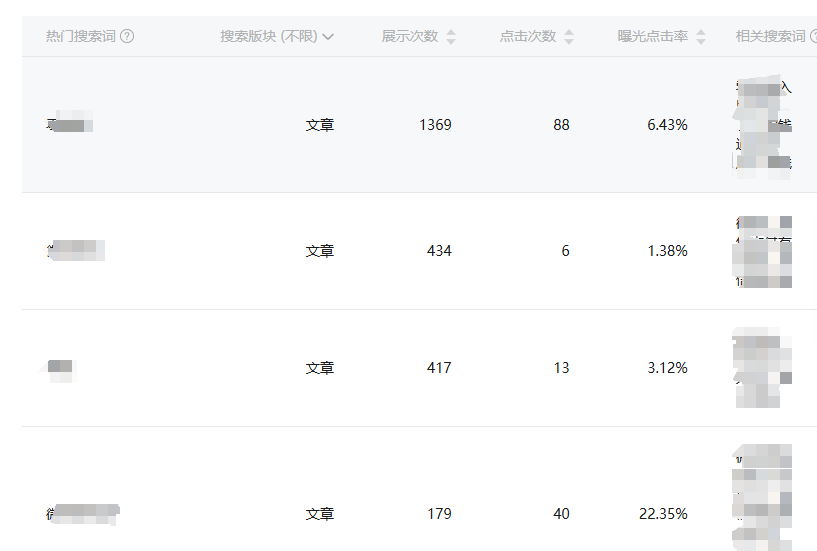This screenshot has width=817, height=551.
Task: Select the 1369 impressions cell
Action: coord(435,125)
